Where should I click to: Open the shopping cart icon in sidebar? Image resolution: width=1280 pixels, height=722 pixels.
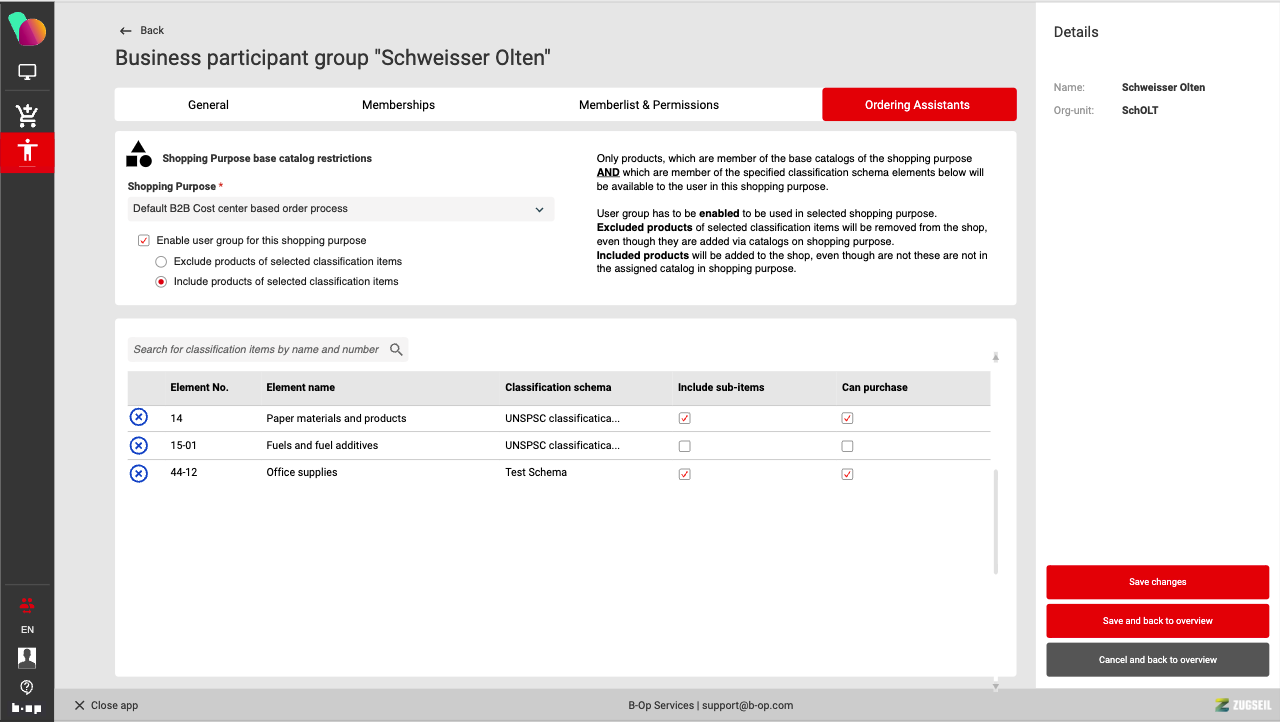click(27, 115)
